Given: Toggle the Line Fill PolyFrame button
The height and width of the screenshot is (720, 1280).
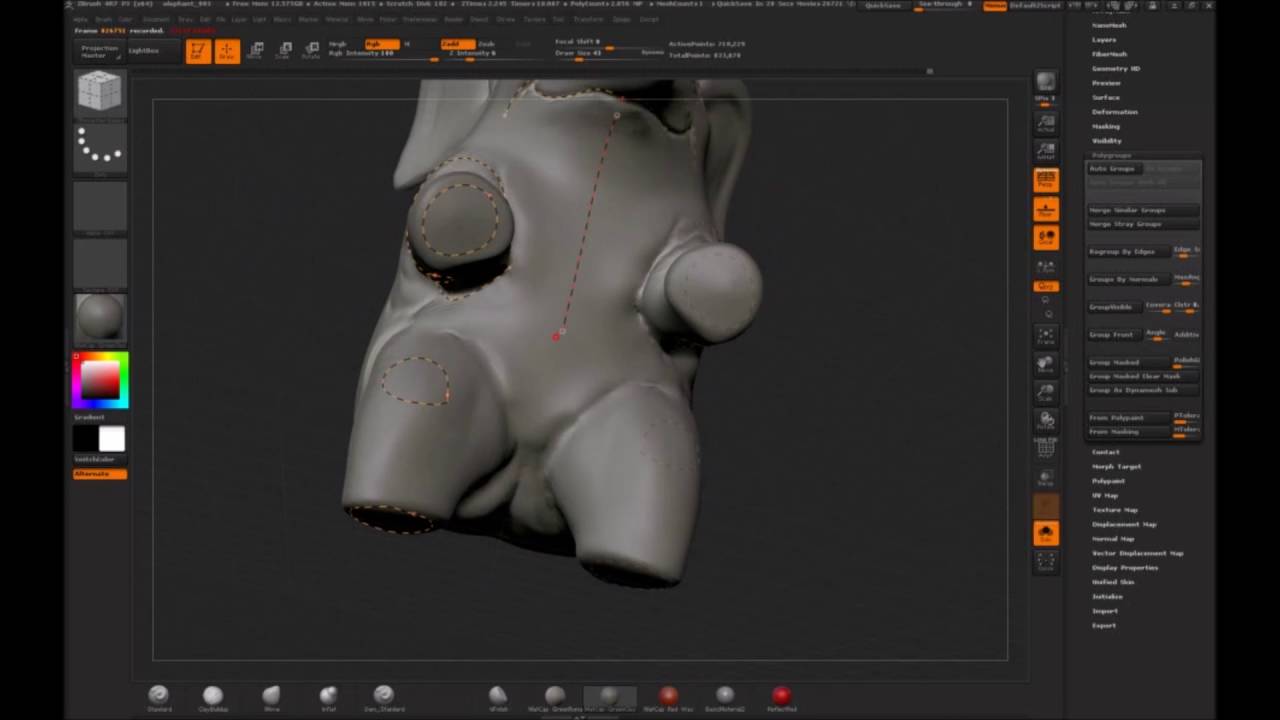Looking at the screenshot, I should pyautogui.click(x=1045, y=447).
